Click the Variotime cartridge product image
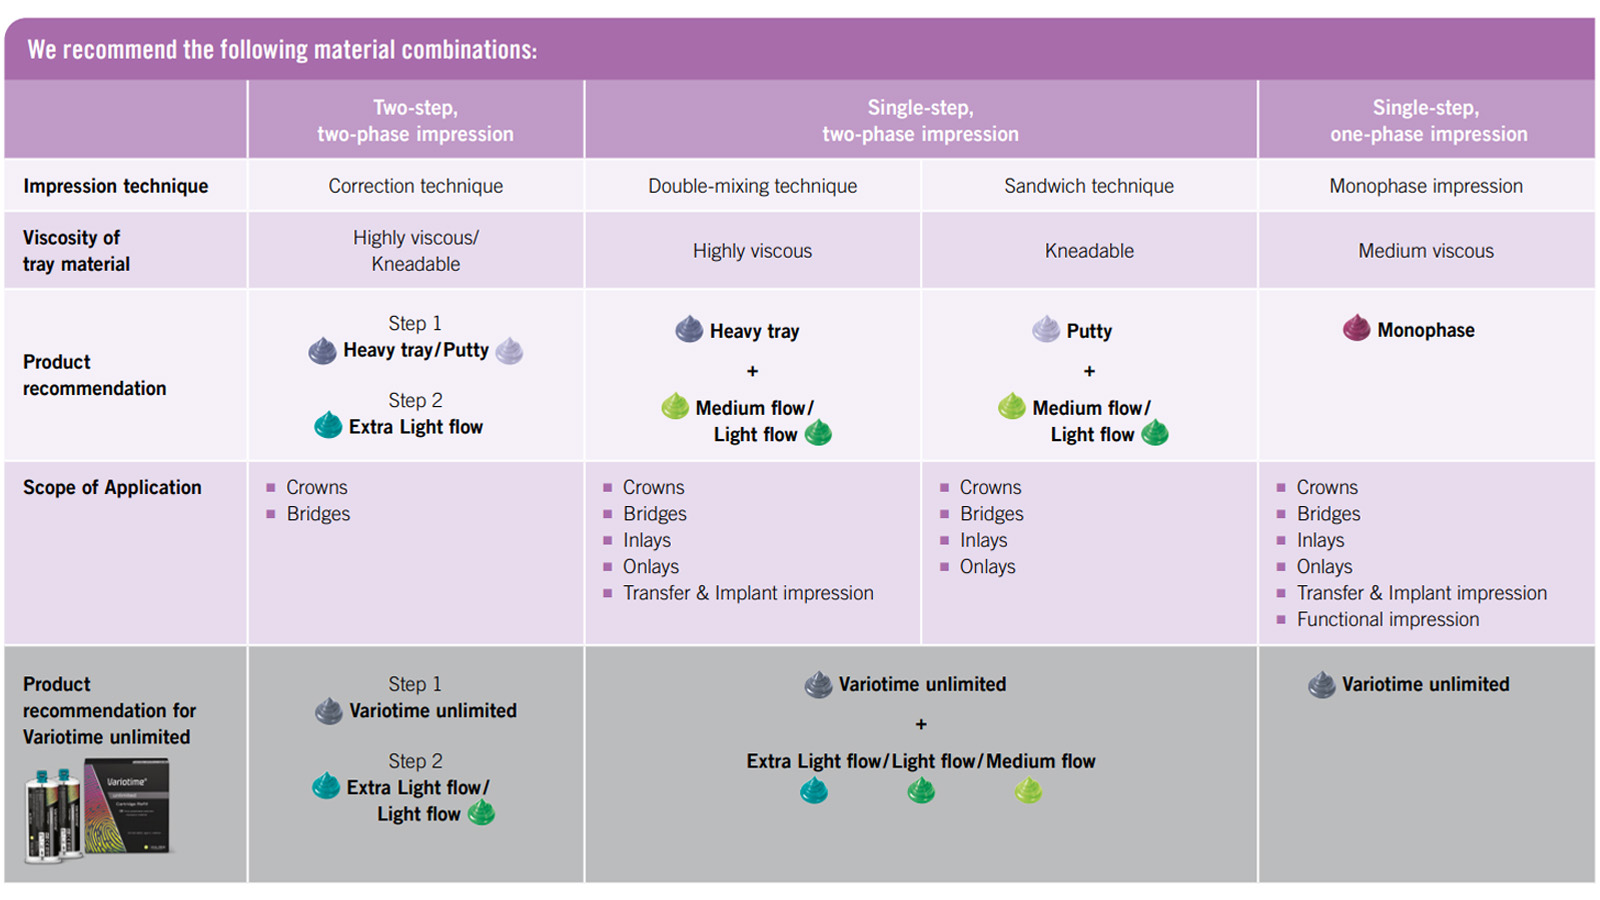The width and height of the screenshot is (1600, 900). coord(98,810)
